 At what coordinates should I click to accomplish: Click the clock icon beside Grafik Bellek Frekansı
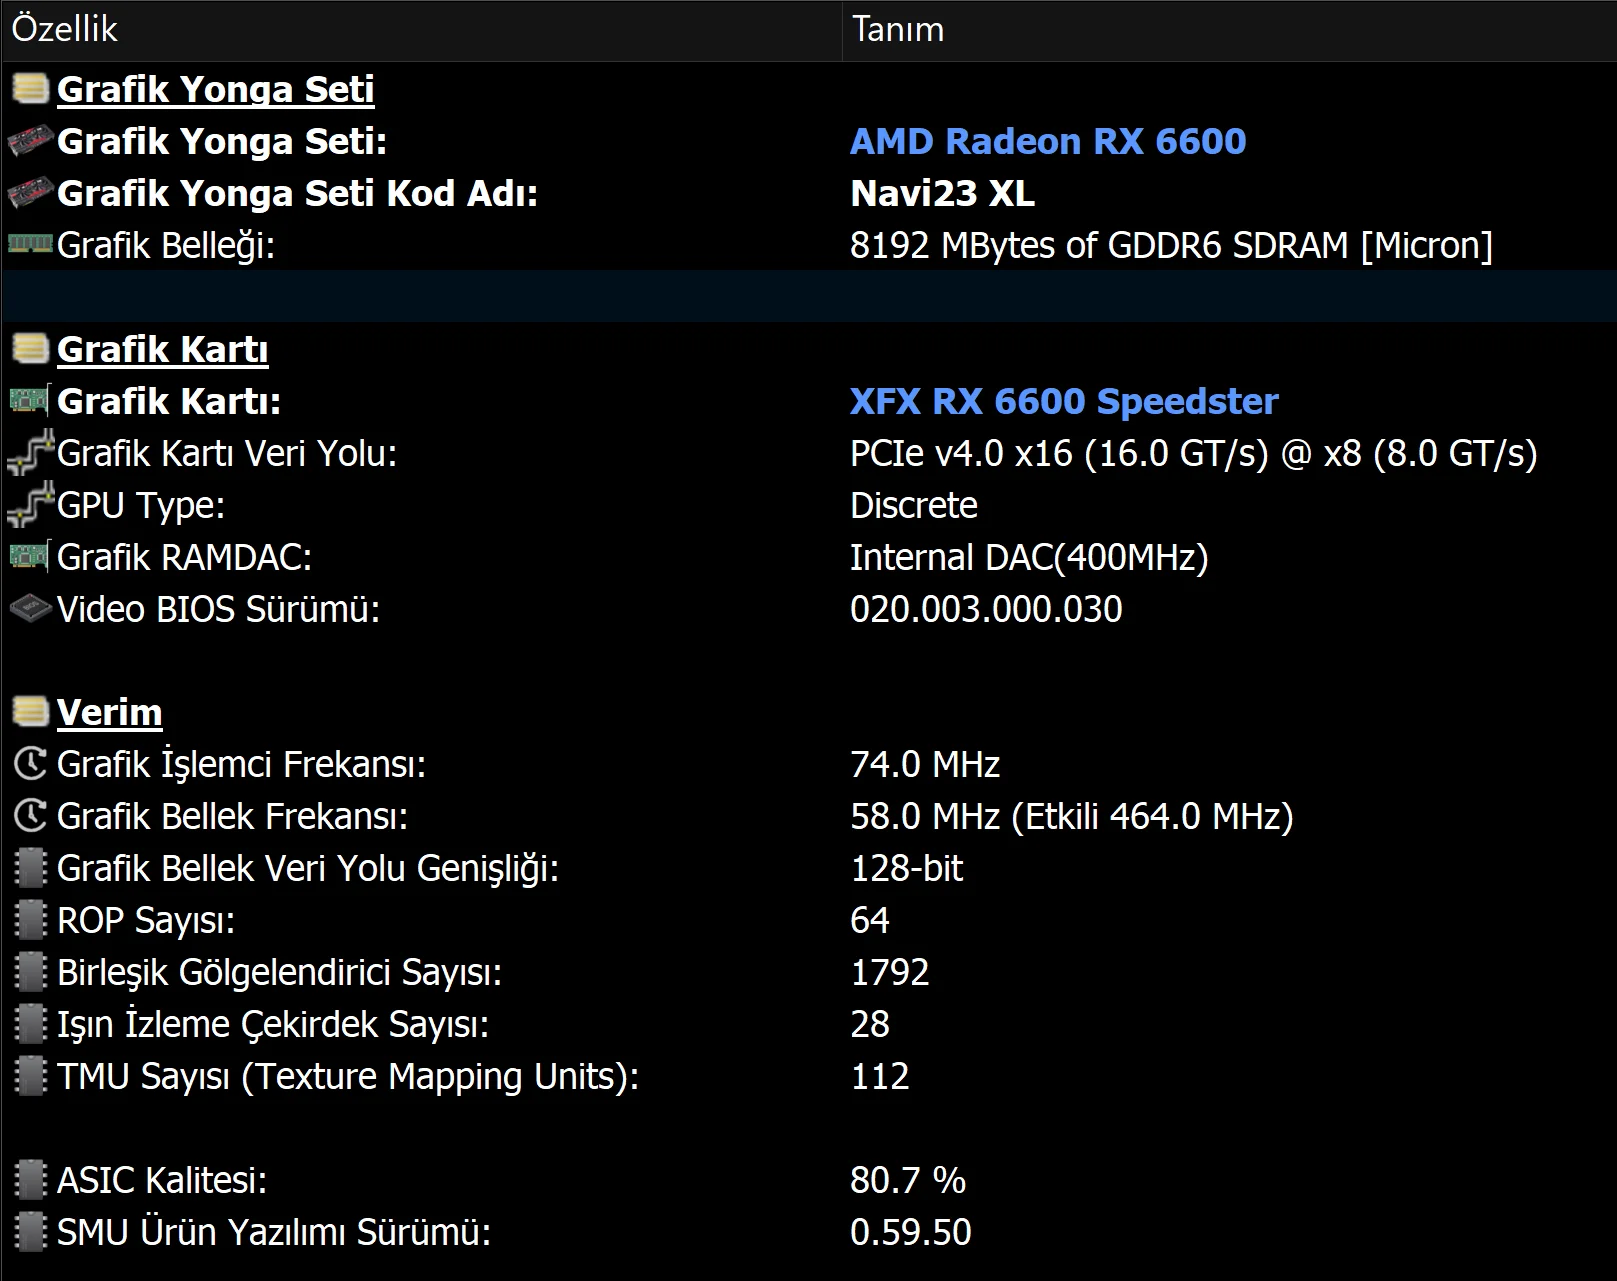(30, 816)
